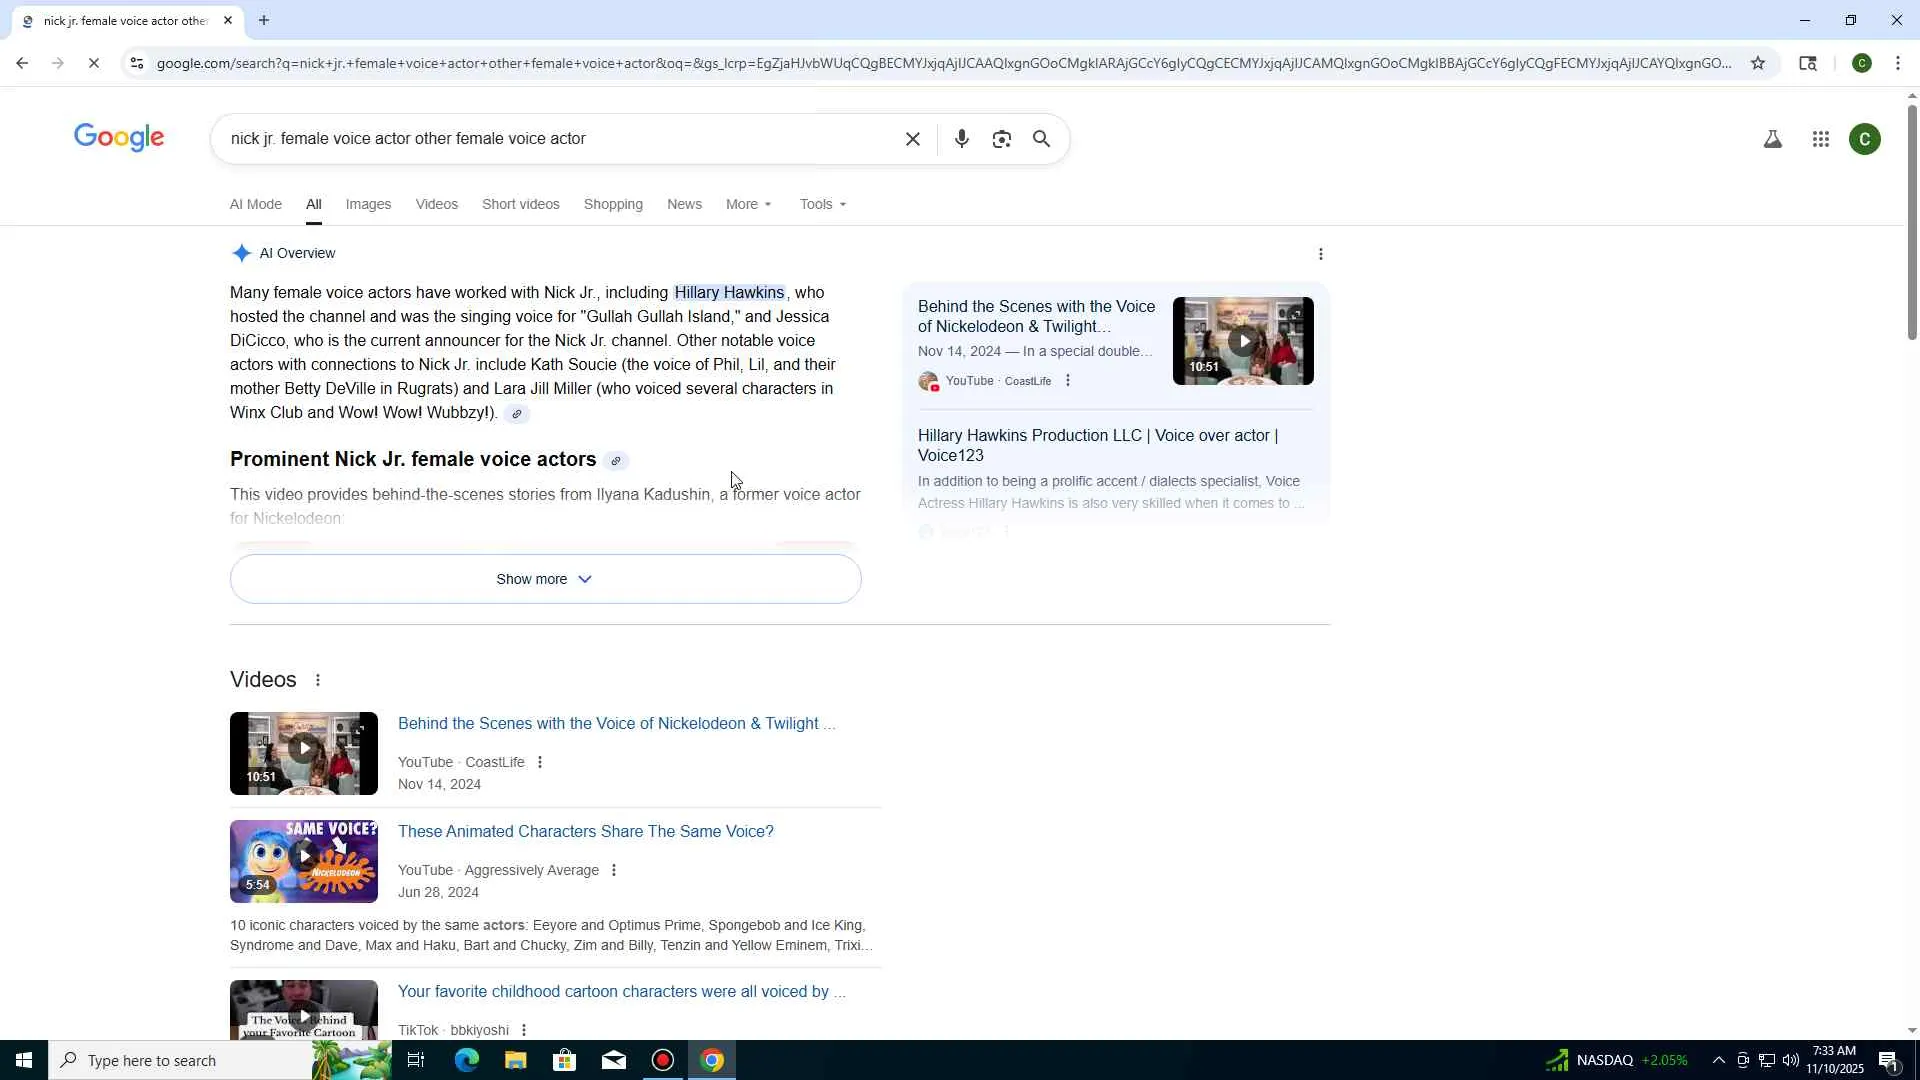This screenshot has height=1080, width=1920.
Task: Open Google Lens image search
Action: [x=1001, y=139]
